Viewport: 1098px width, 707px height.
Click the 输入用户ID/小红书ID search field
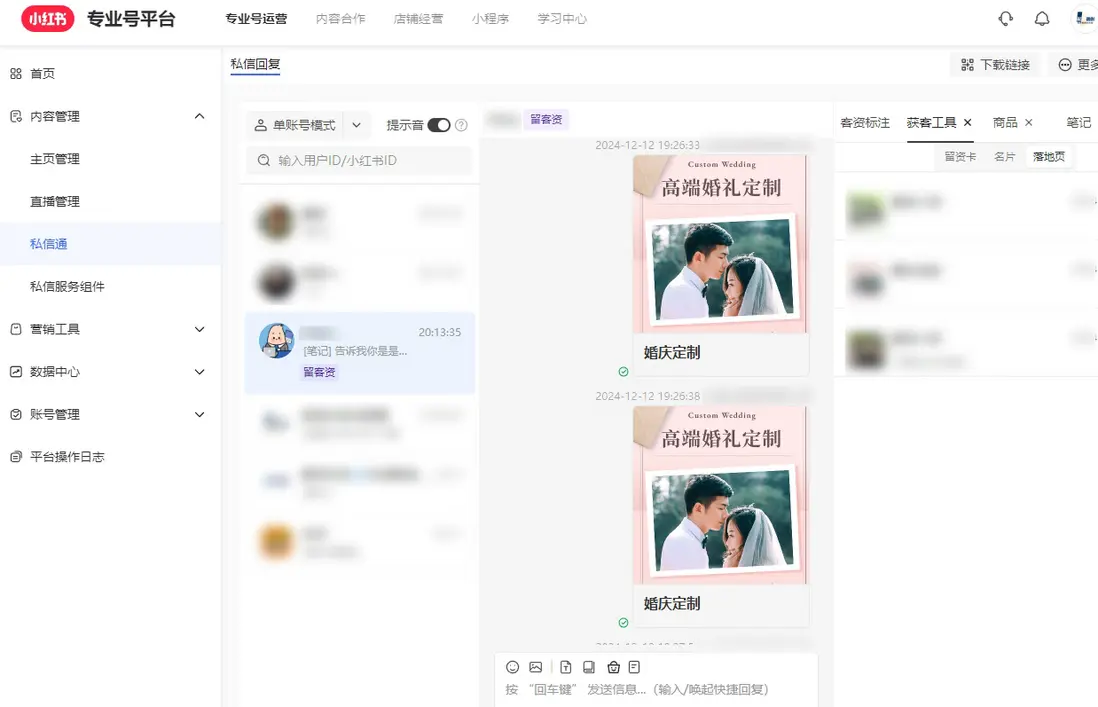point(359,160)
